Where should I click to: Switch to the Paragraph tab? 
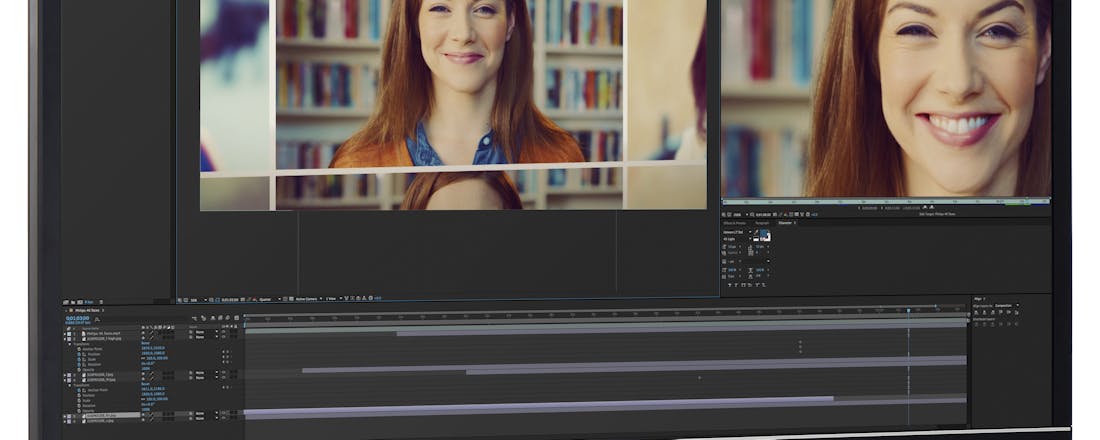tap(762, 223)
